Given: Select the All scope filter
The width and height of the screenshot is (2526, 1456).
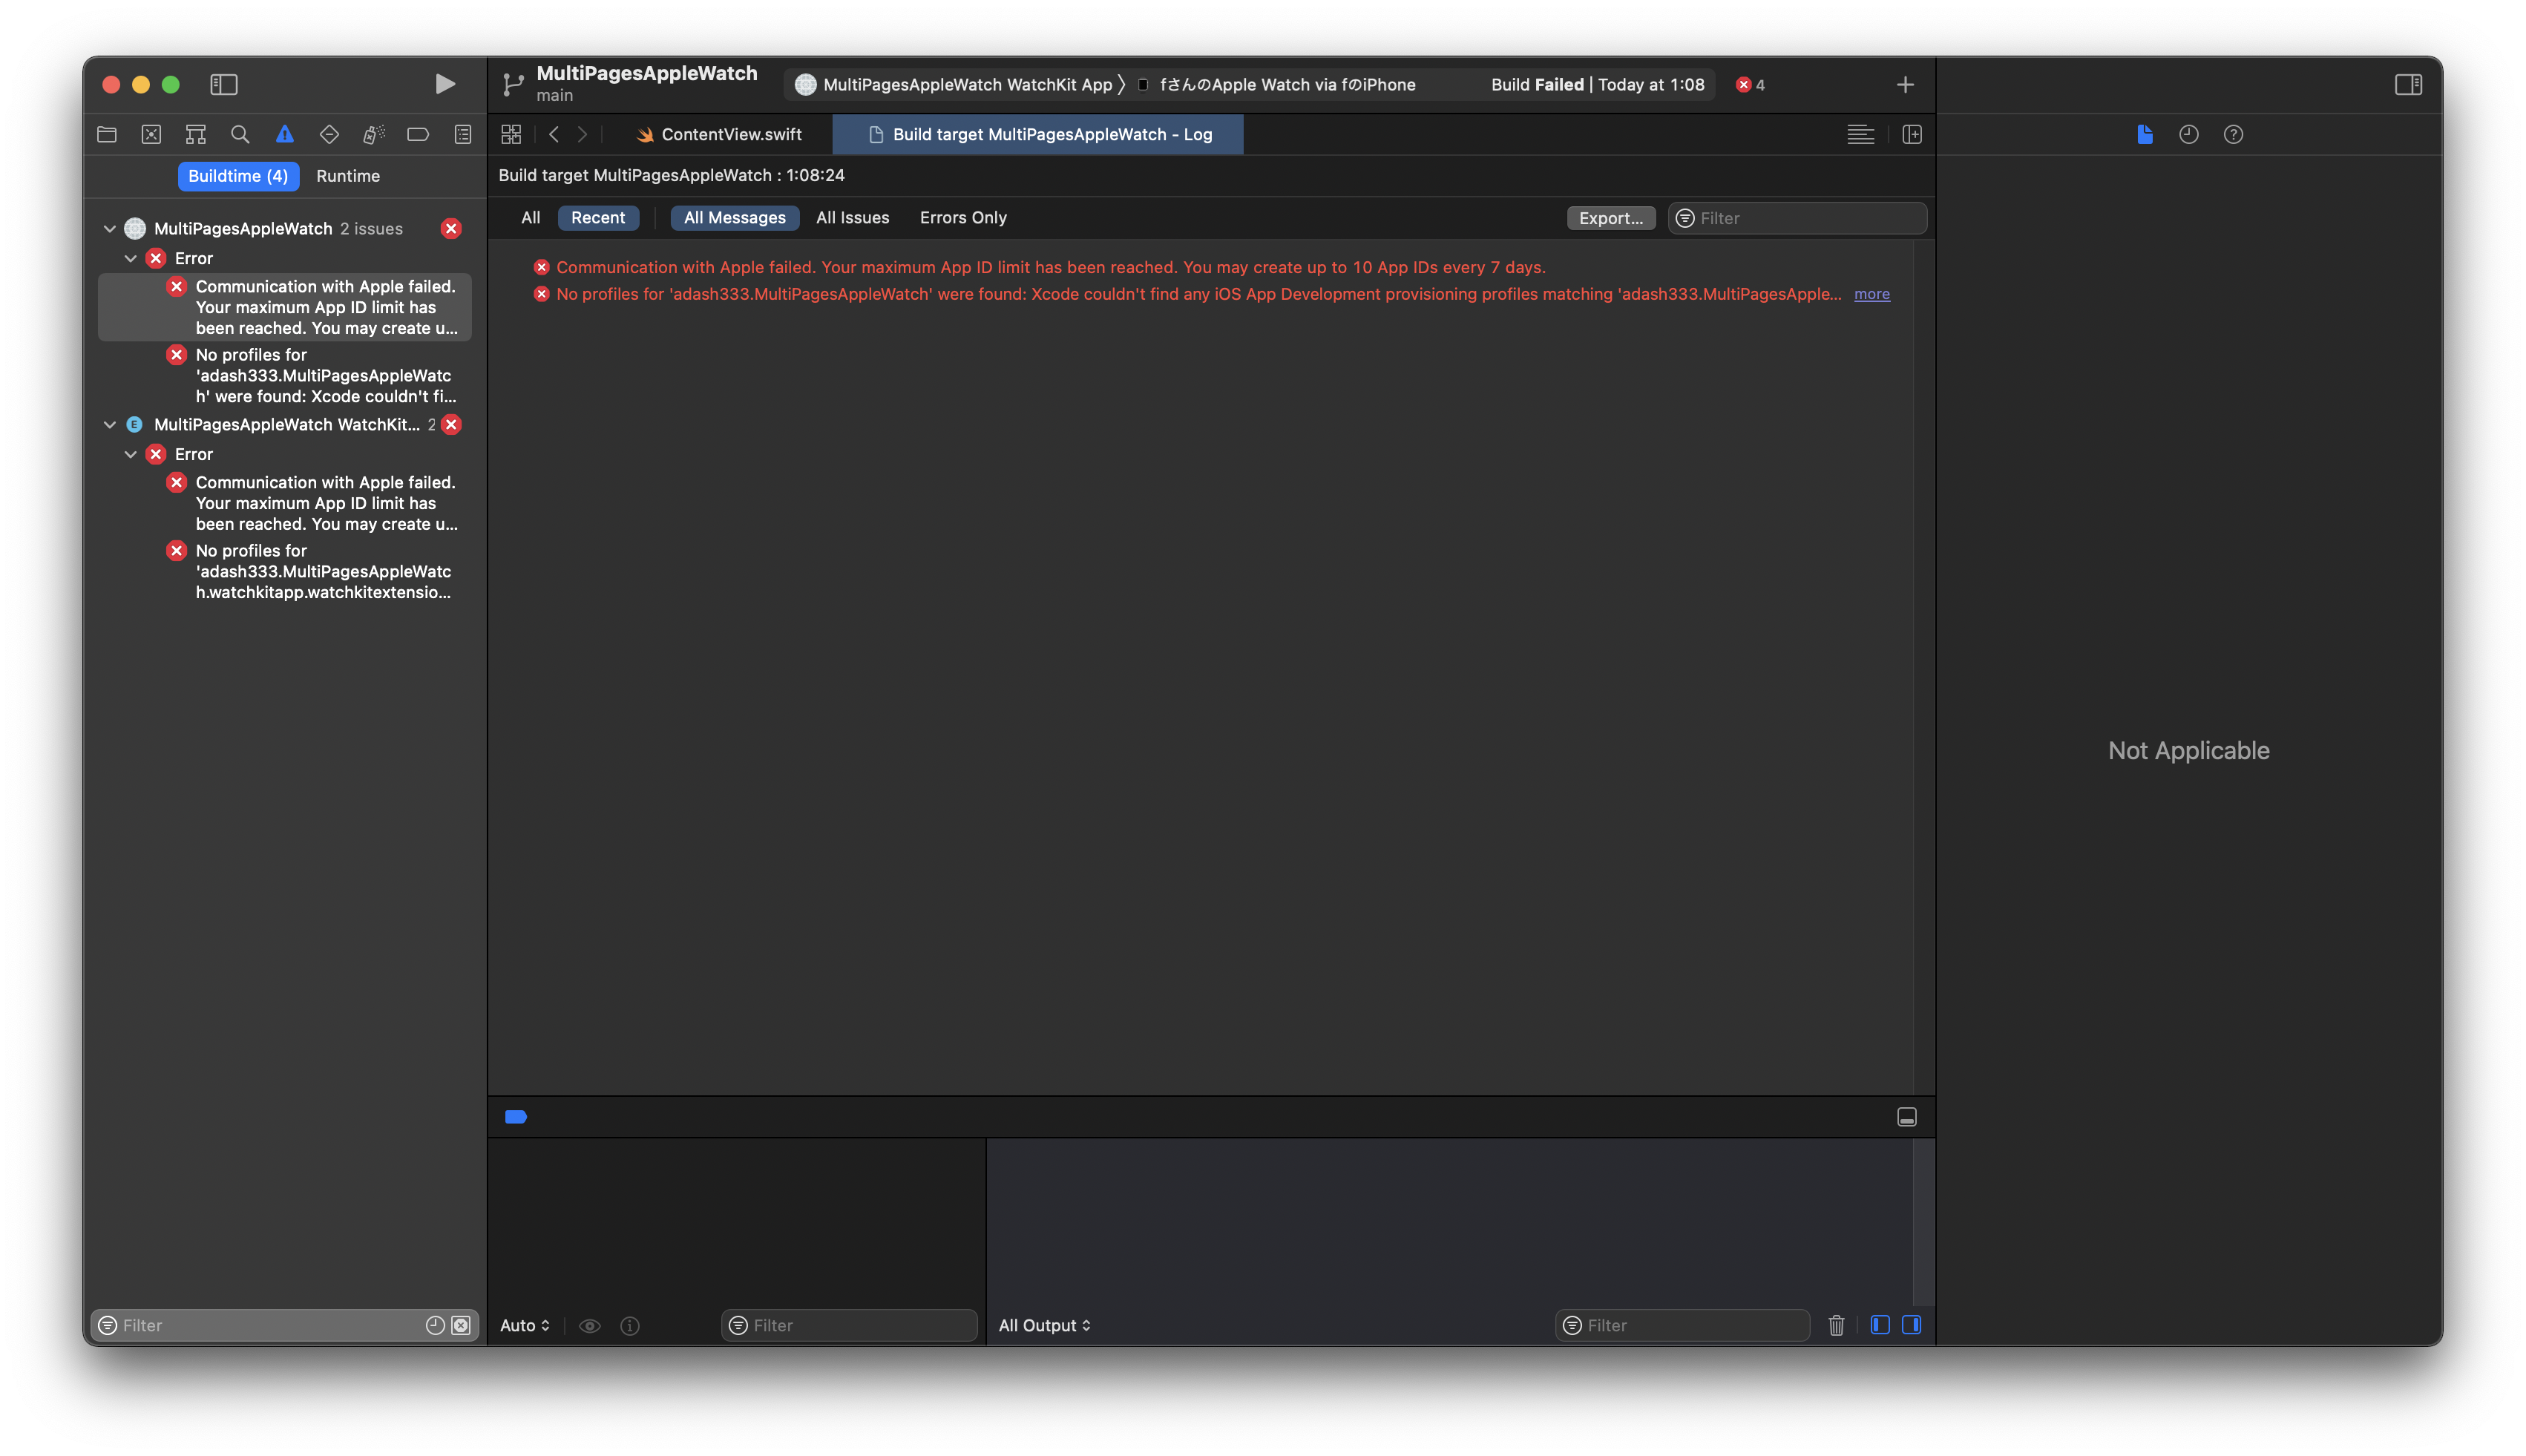Looking at the screenshot, I should (531, 218).
